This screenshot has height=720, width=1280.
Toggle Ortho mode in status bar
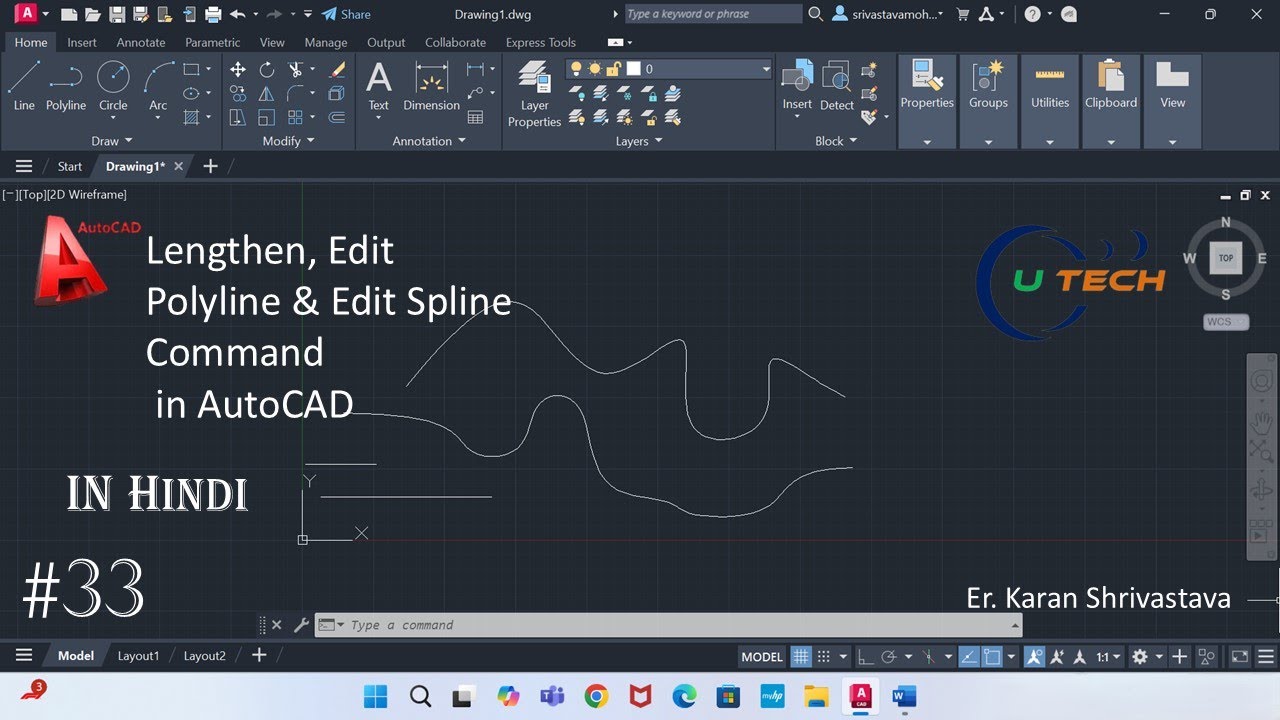tap(866, 657)
